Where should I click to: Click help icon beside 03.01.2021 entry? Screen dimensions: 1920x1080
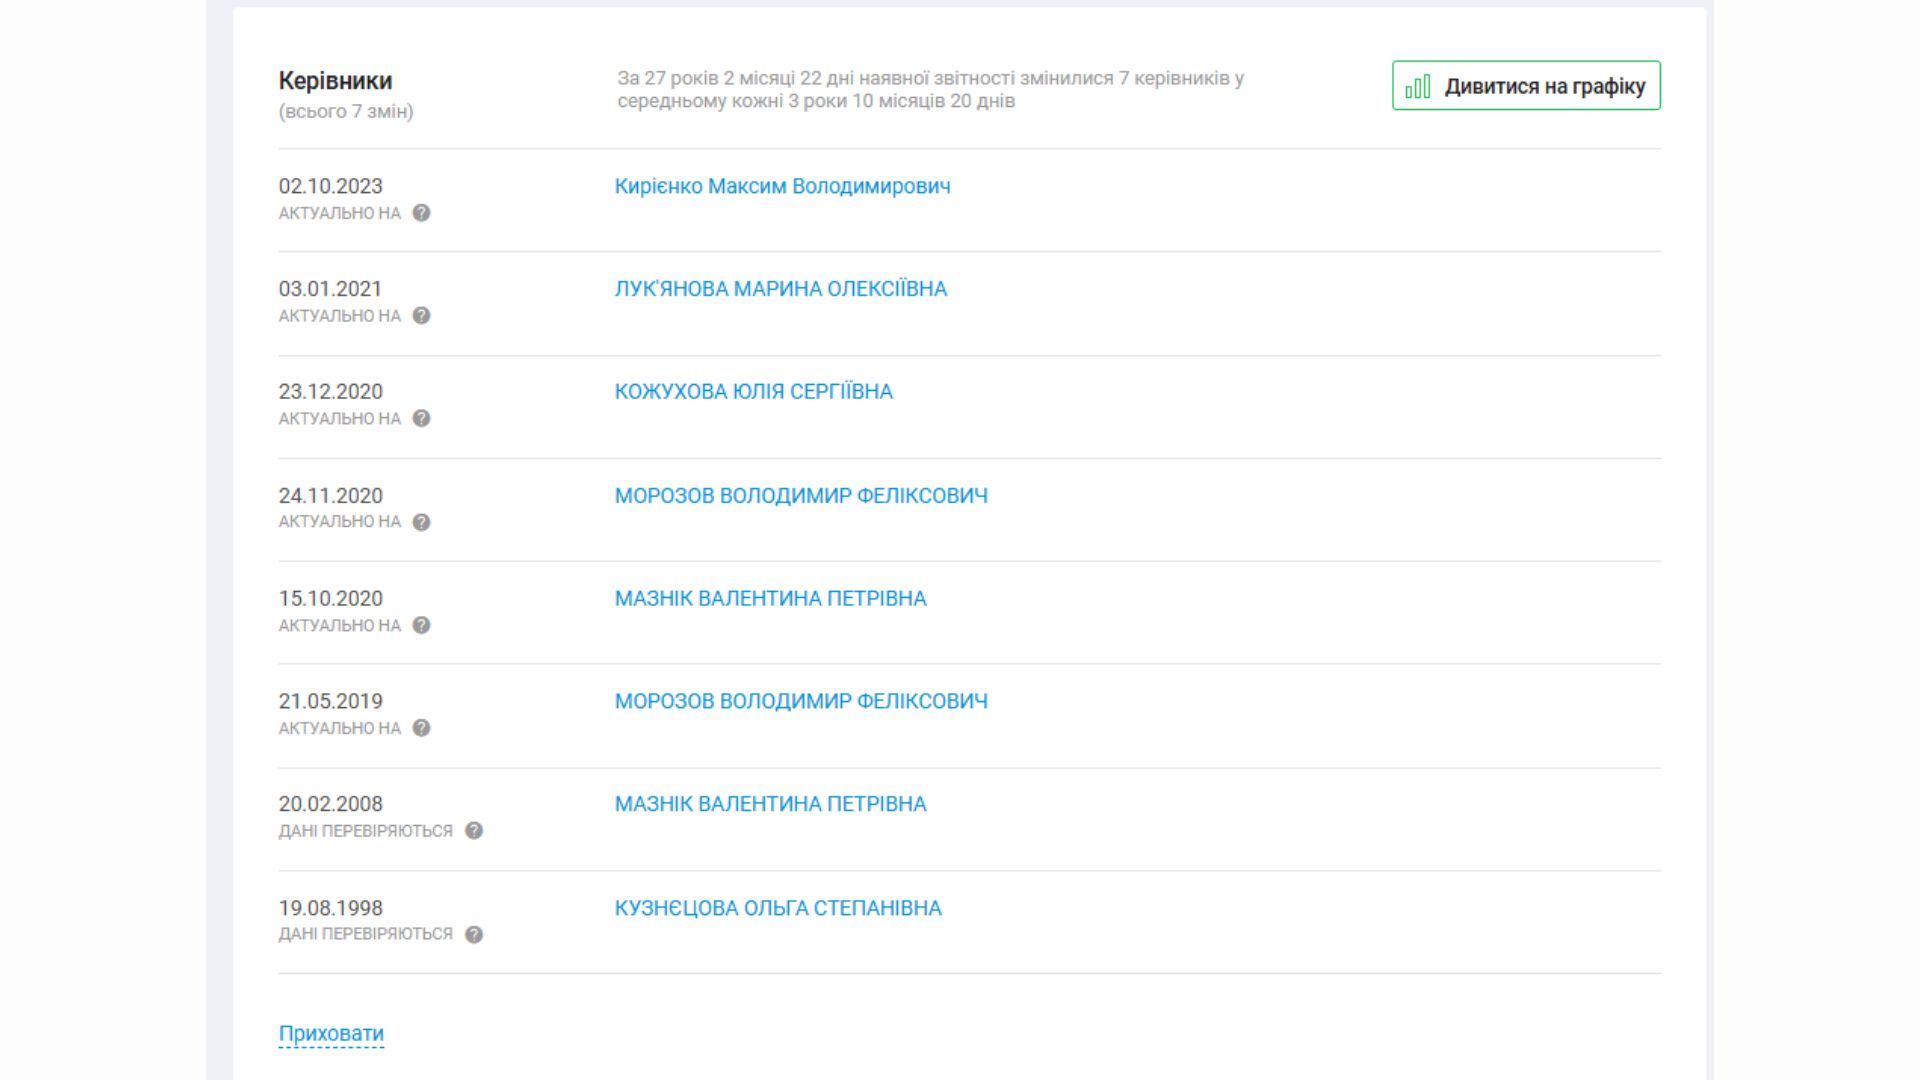point(421,316)
